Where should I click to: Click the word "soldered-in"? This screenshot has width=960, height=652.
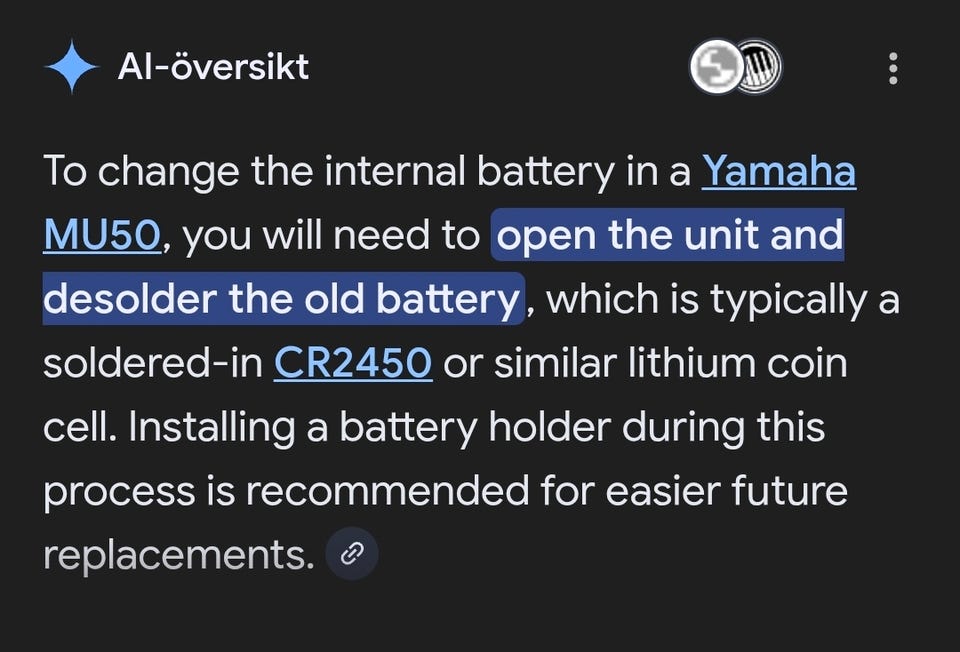[x=149, y=364]
